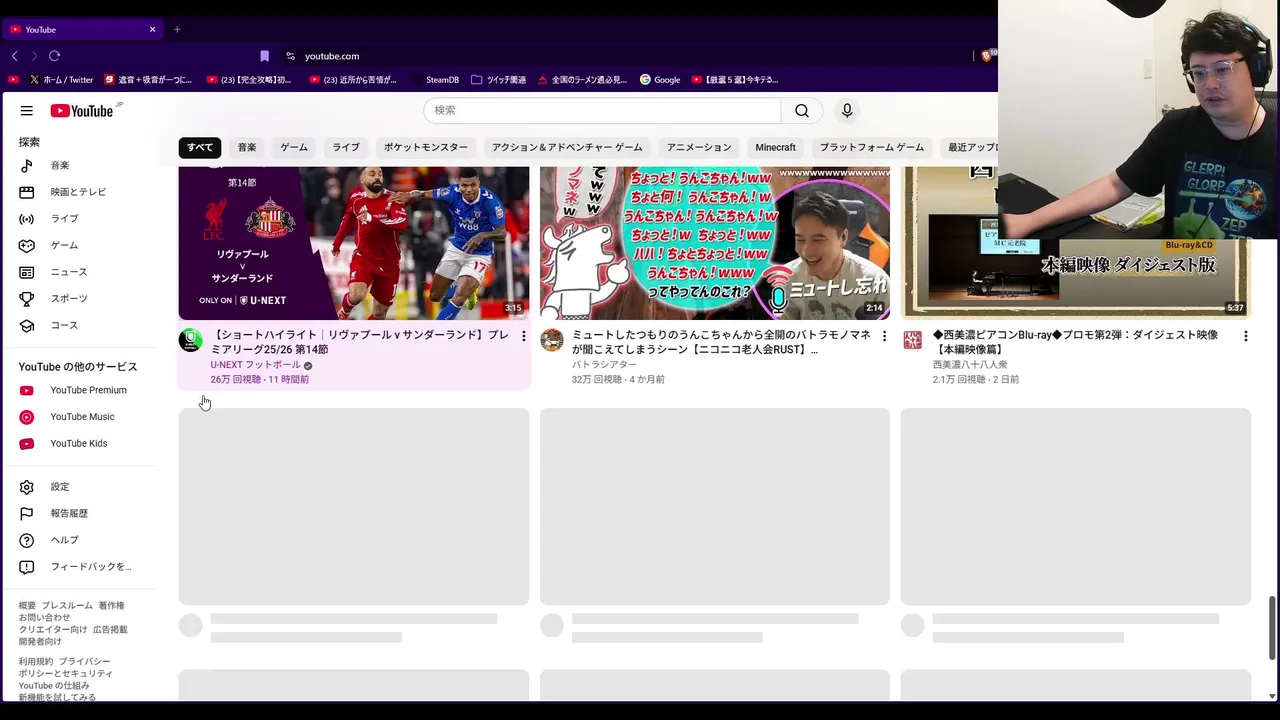Open YouTube Music service
Screen dimensions: 1280x720
coord(80,417)
